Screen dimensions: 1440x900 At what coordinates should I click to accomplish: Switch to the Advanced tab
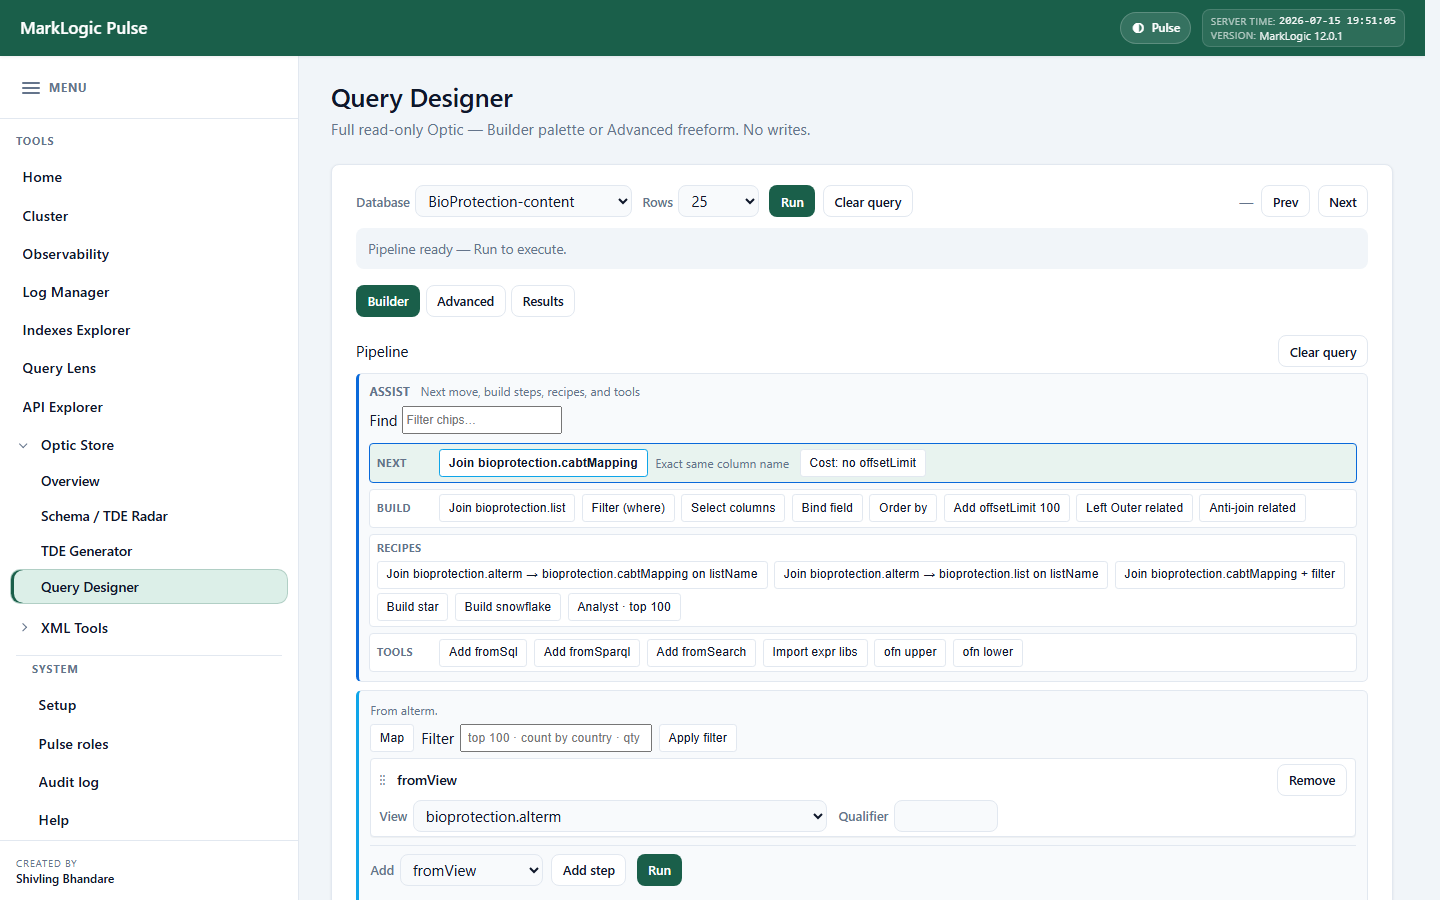click(x=465, y=301)
